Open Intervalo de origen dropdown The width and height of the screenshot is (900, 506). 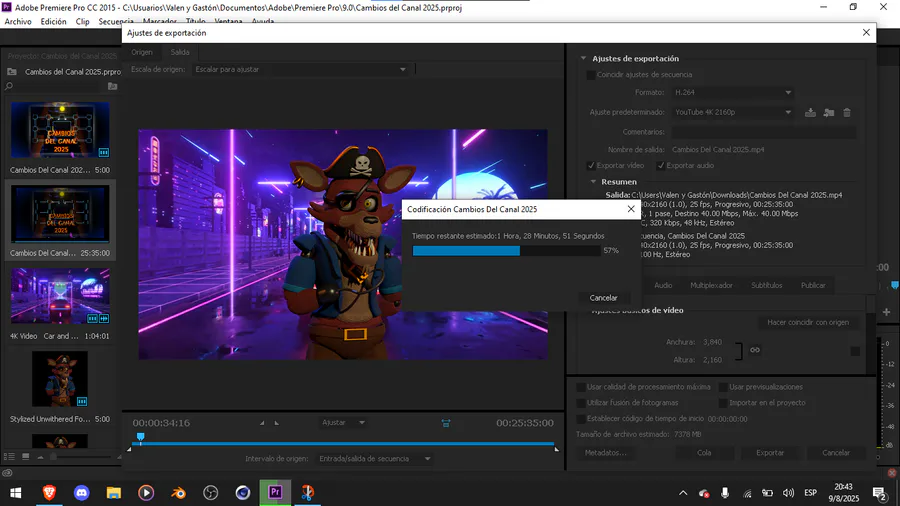[x=374, y=459]
